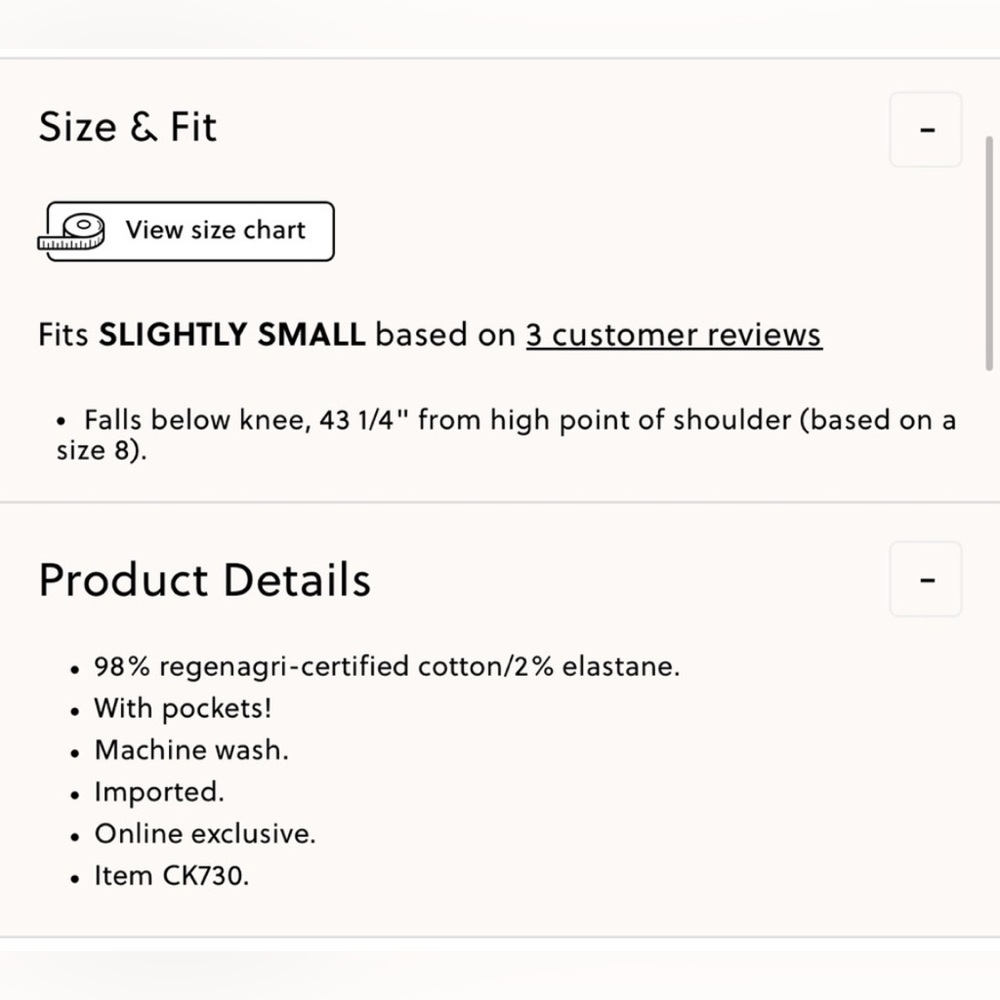The image size is (1000, 1000).
Task: Click the Size & Fit heading
Action: coord(127,127)
